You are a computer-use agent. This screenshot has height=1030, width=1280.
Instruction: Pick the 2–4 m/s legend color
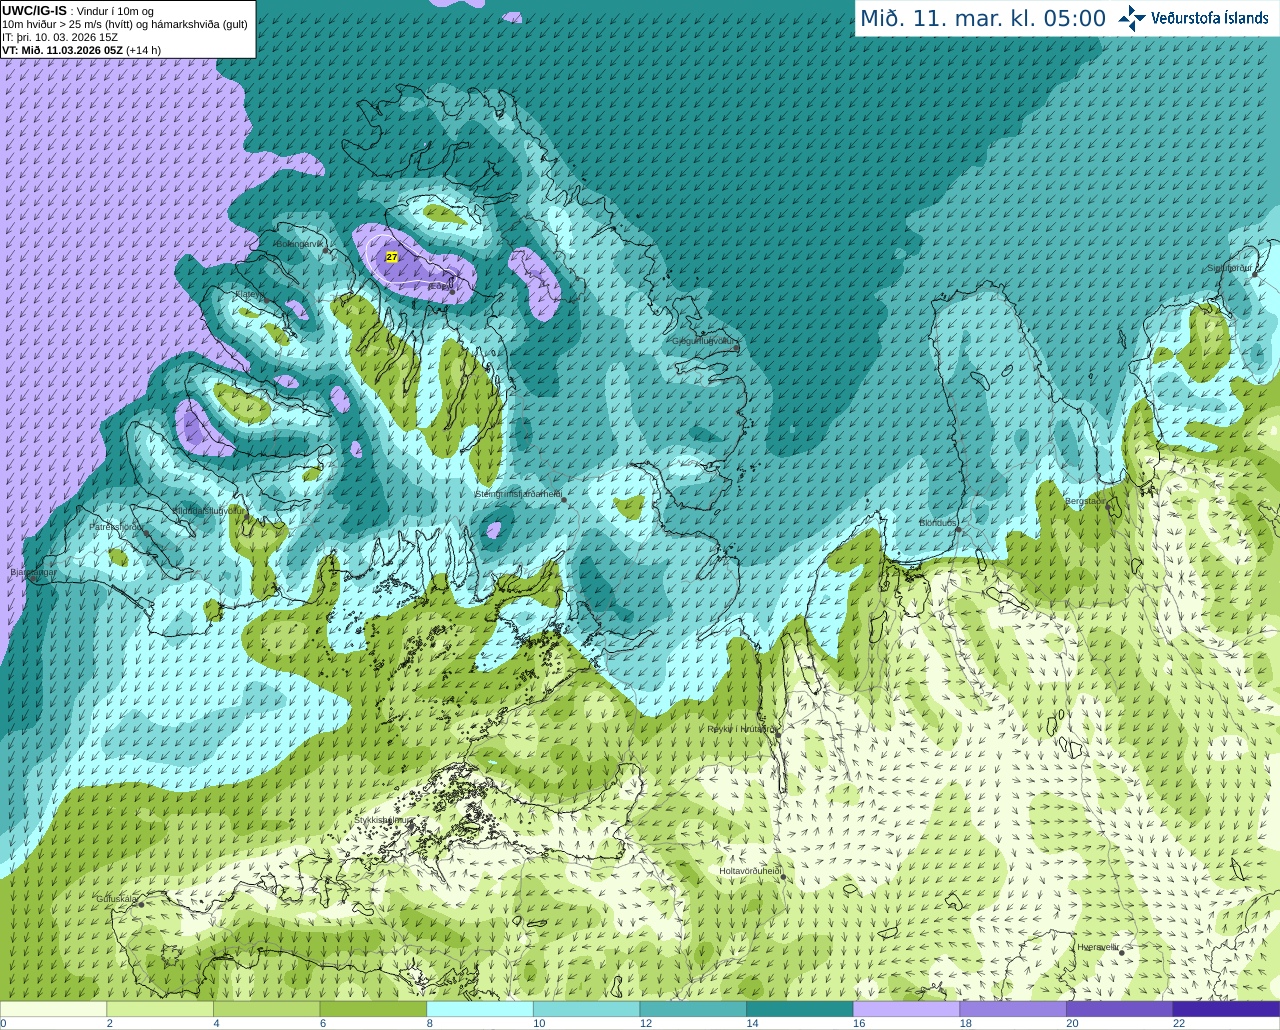pyautogui.click(x=160, y=1009)
